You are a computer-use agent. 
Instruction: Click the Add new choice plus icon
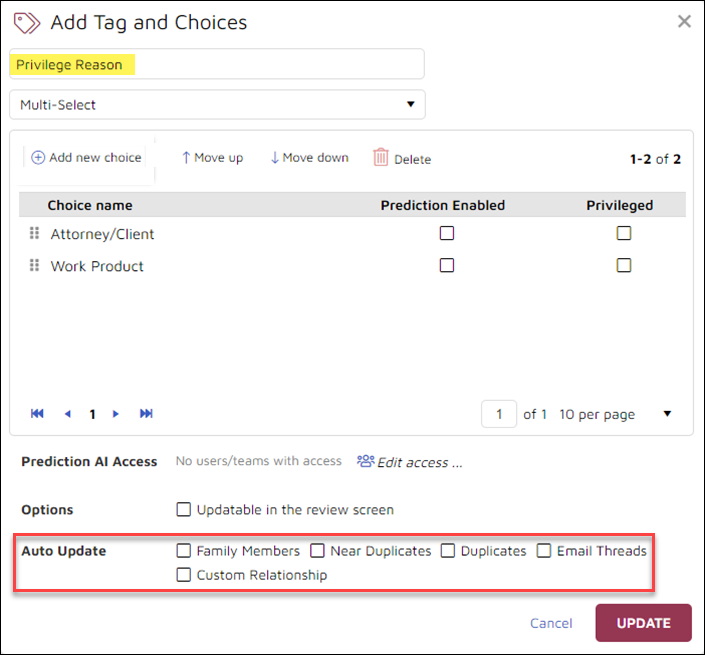[38, 158]
